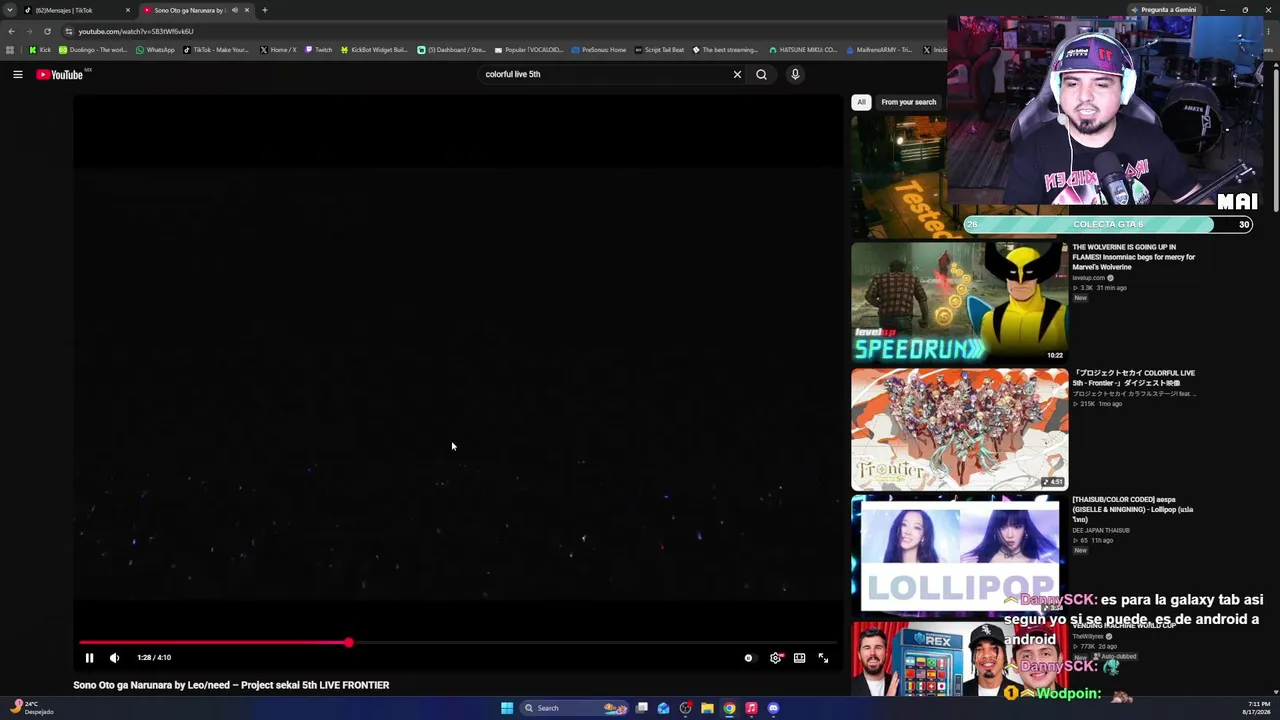1280x720 pixels.
Task: Run the search with the magnifier button
Action: (x=761, y=74)
